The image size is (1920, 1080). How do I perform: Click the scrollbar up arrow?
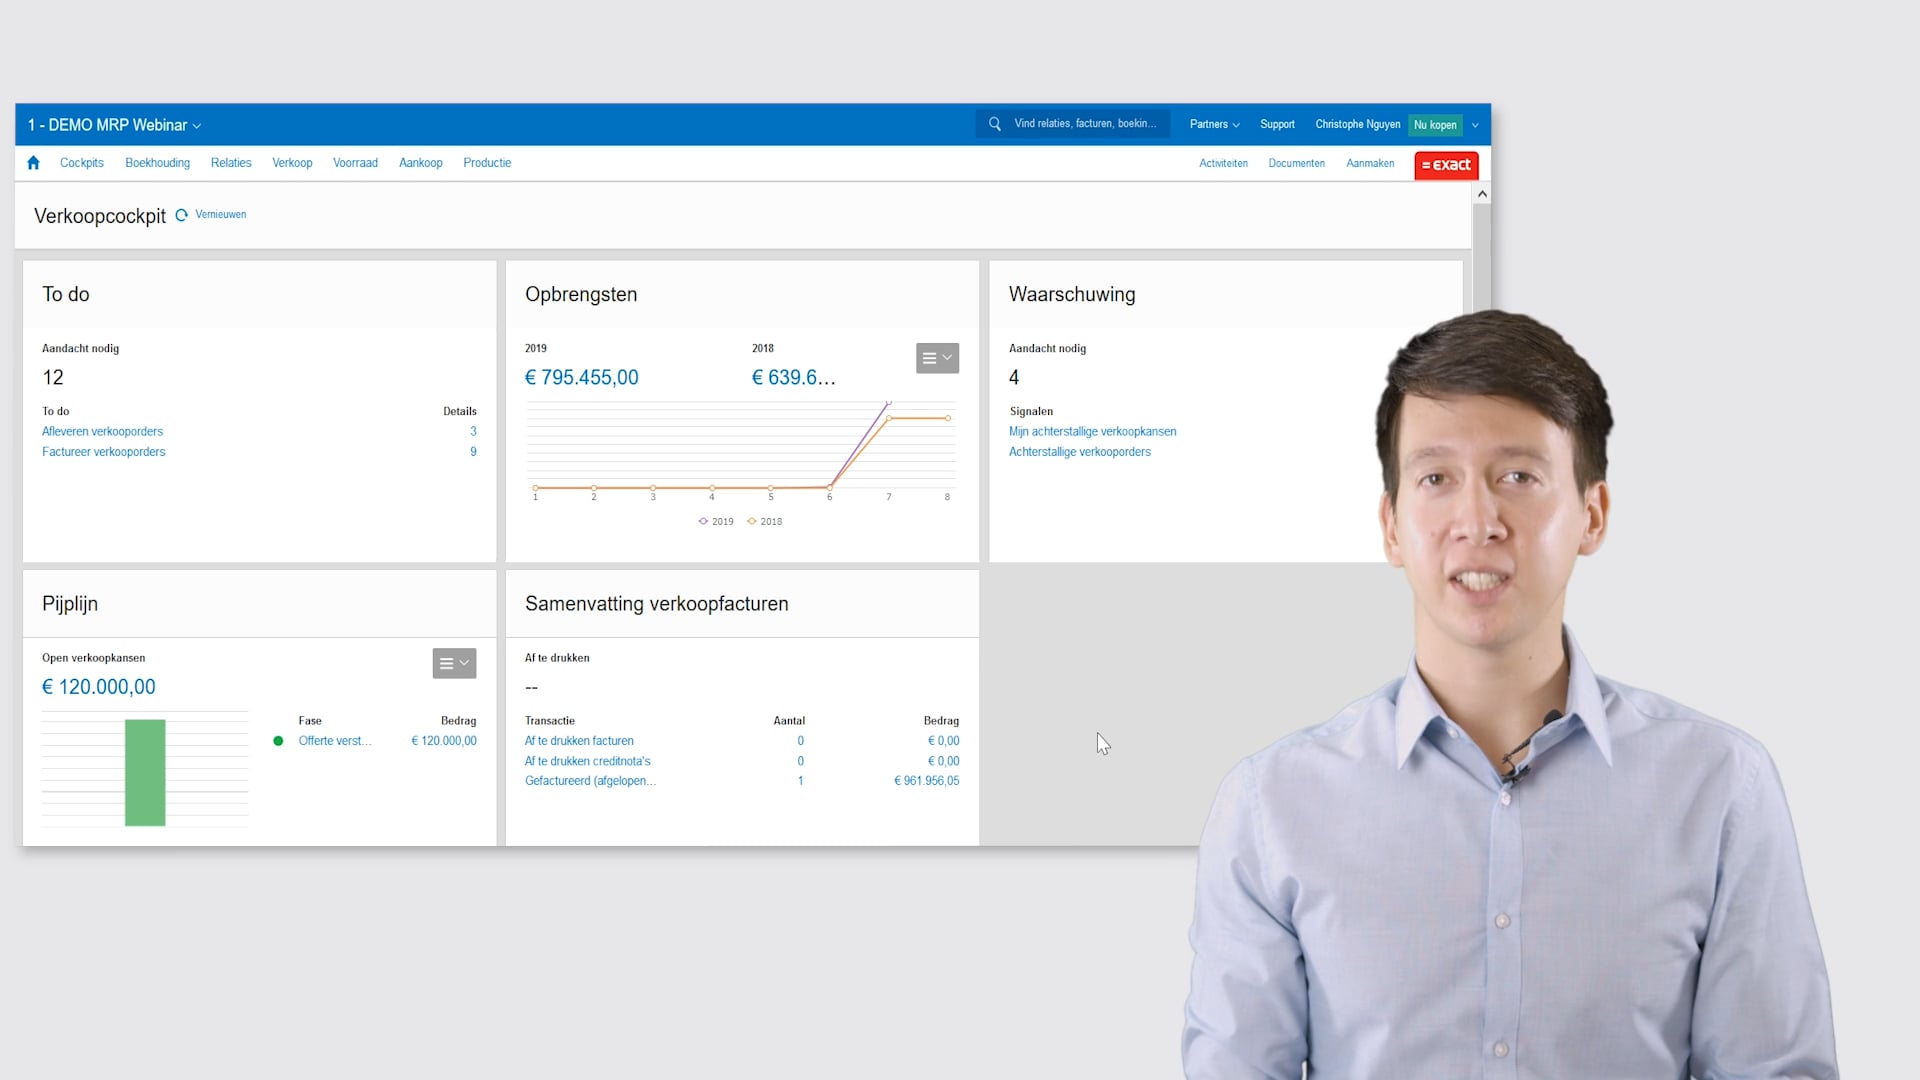coord(1482,194)
